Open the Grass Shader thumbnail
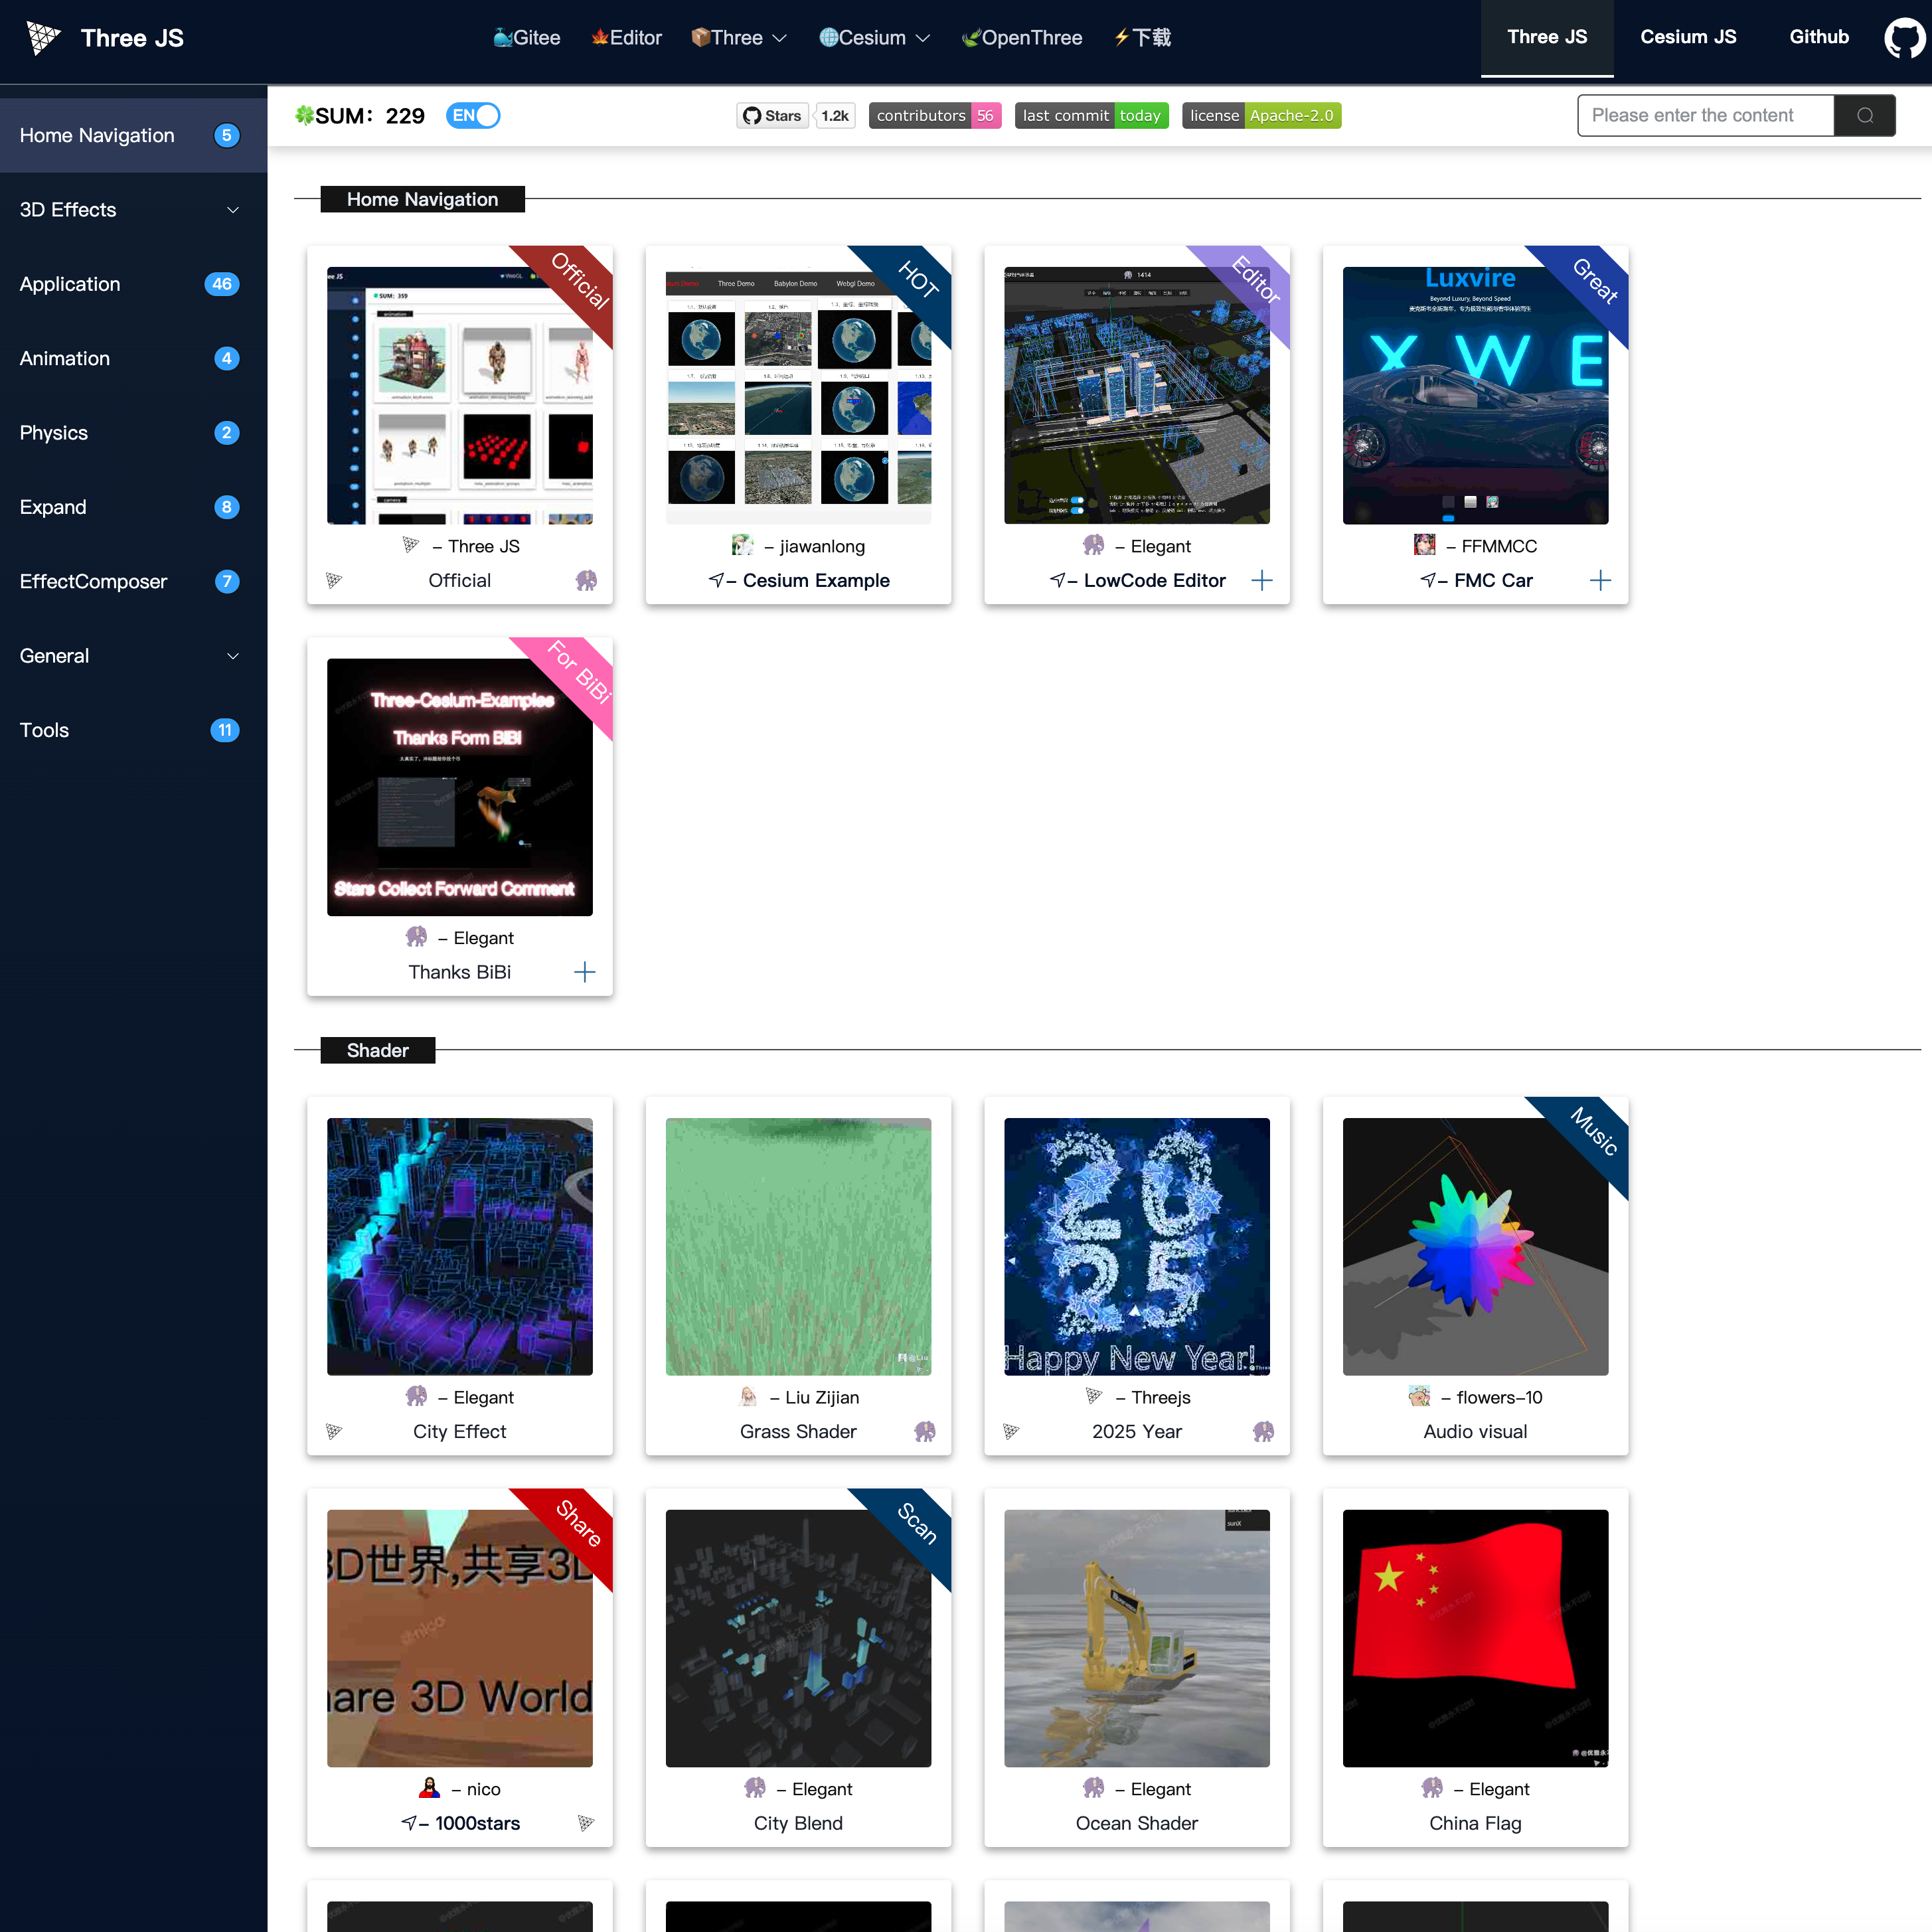Viewport: 1932px width, 1932px height. tap(798, 1246)
